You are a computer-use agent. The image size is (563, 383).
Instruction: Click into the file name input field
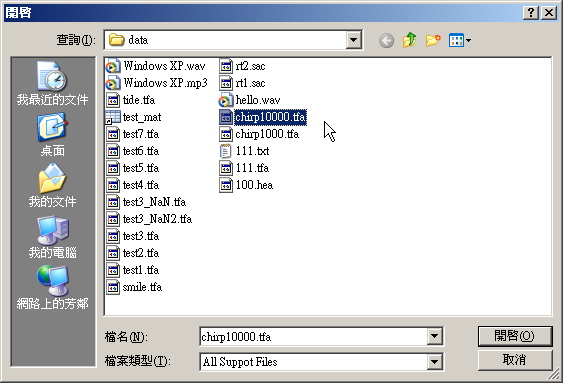pyautogui.click(x=313, y=337)
